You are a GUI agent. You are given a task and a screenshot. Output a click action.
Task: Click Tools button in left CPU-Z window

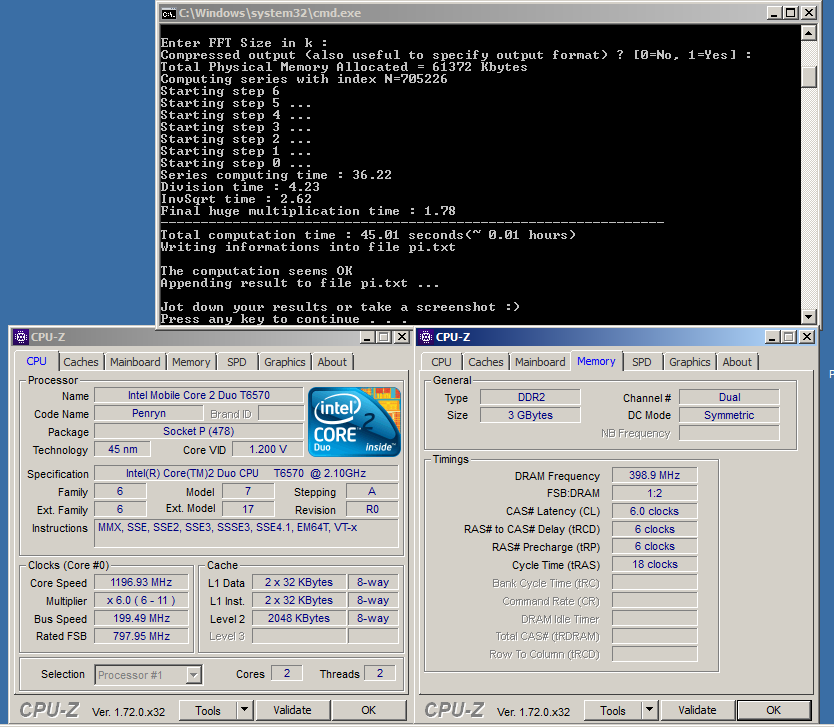208,711
